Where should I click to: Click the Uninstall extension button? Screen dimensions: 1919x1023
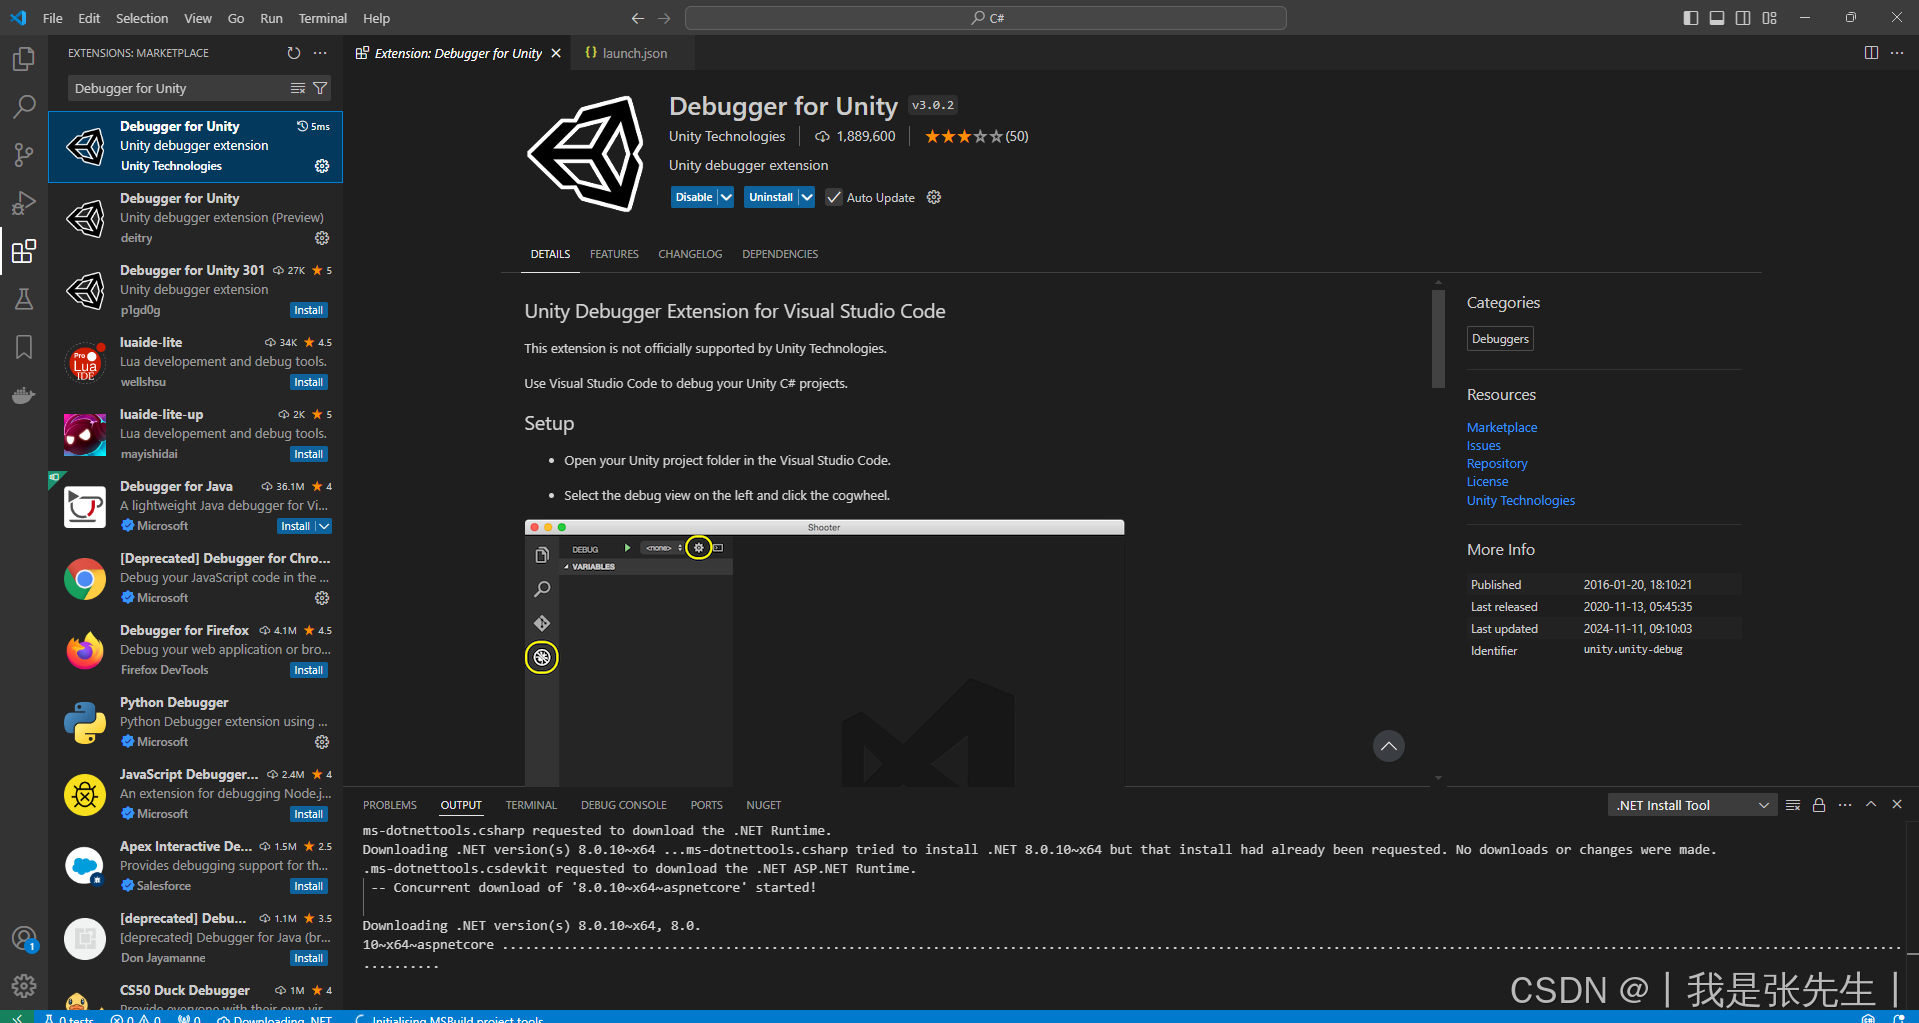click(771, 197)
